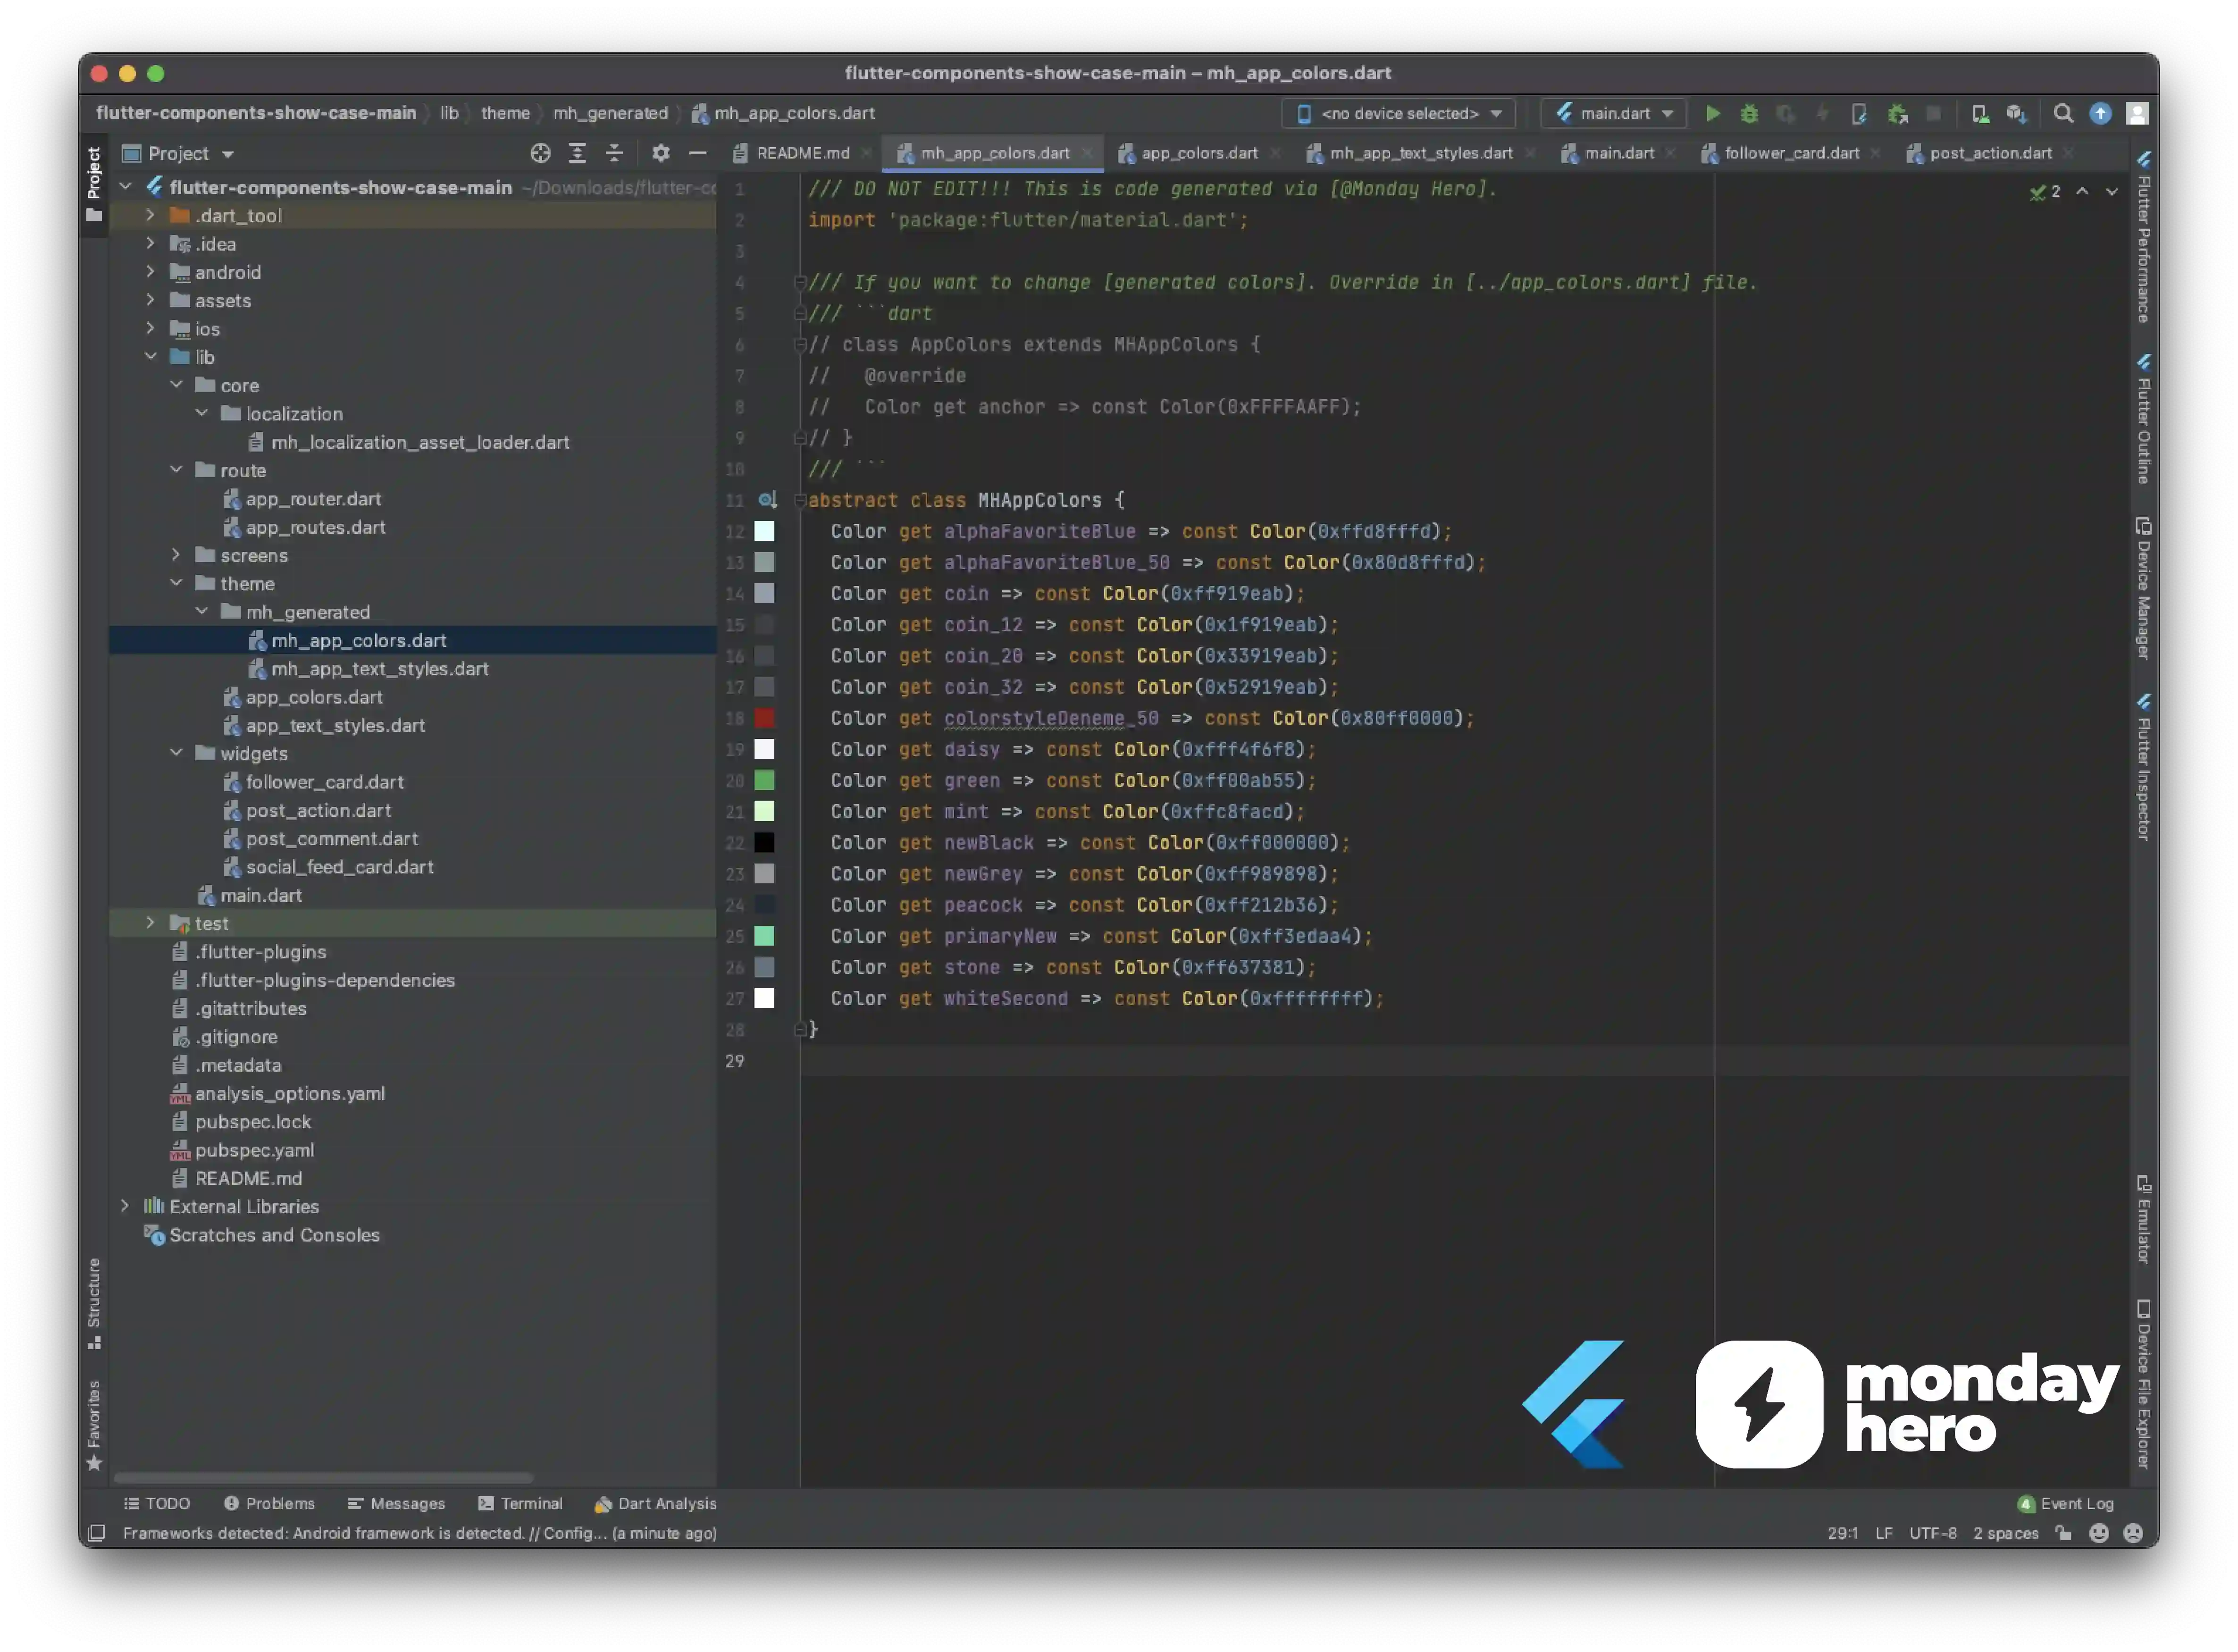Open the Project panel settings gear
Image resolution: width=2238 pixels, height=1652 pixels.
coord(660,153)
